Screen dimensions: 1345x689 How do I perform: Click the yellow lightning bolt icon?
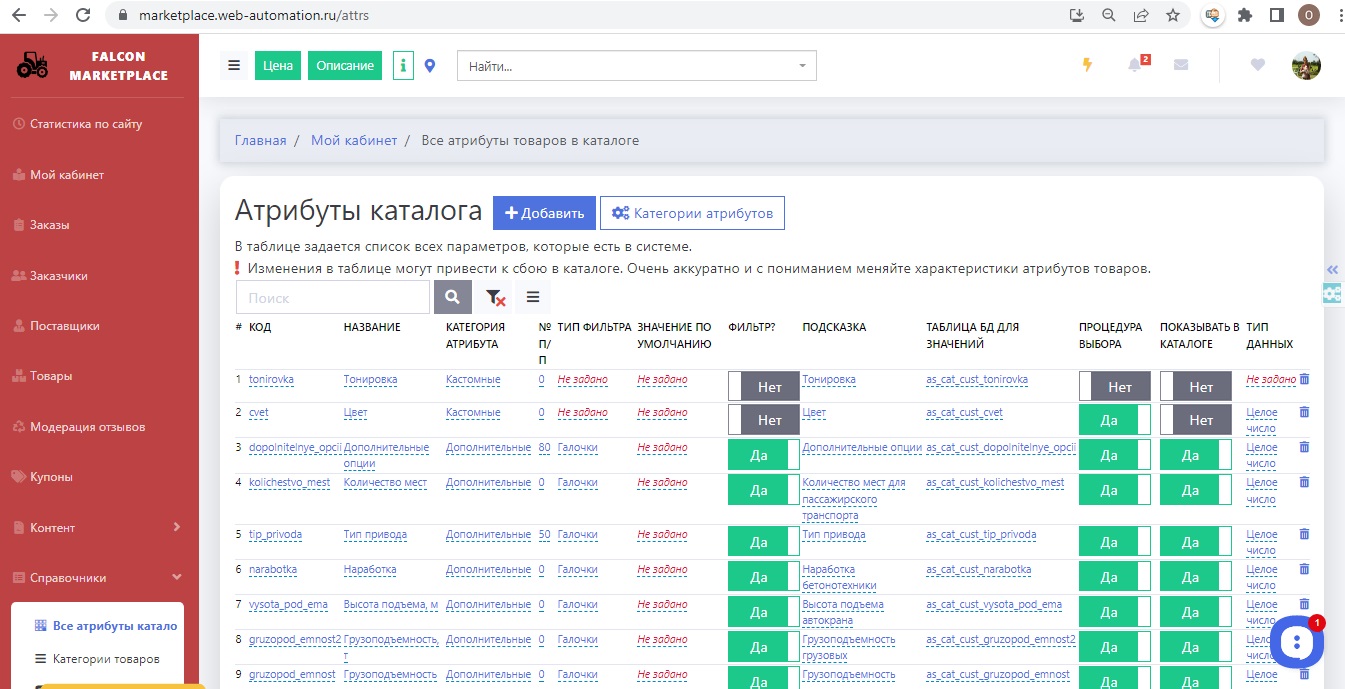coord(1088,65)
